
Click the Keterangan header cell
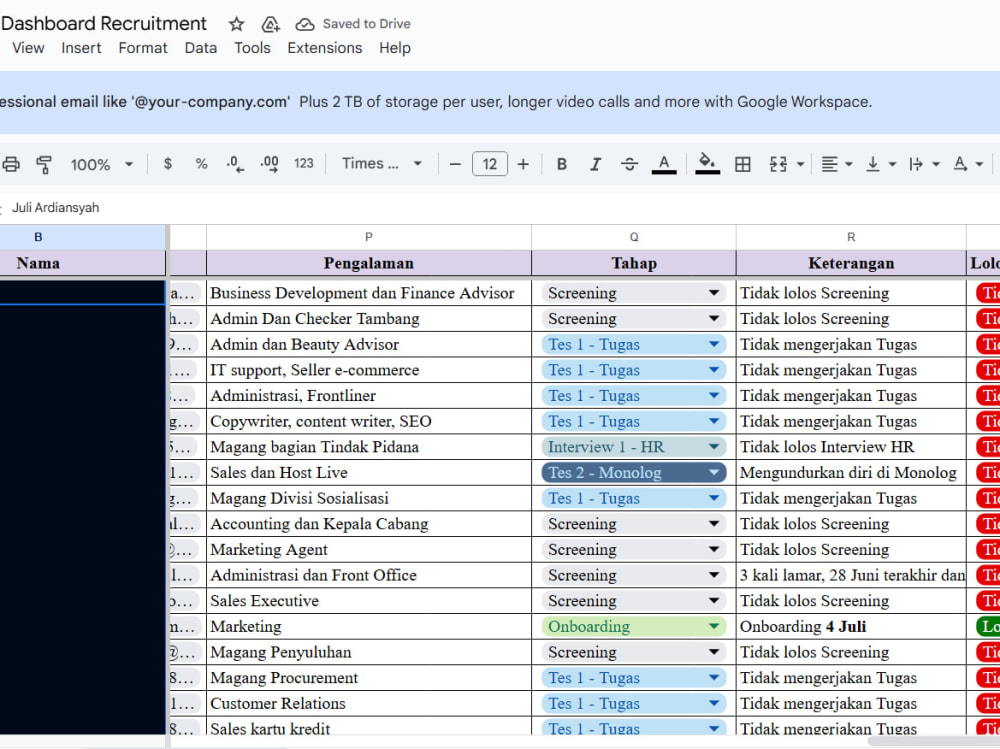[851, 263]
